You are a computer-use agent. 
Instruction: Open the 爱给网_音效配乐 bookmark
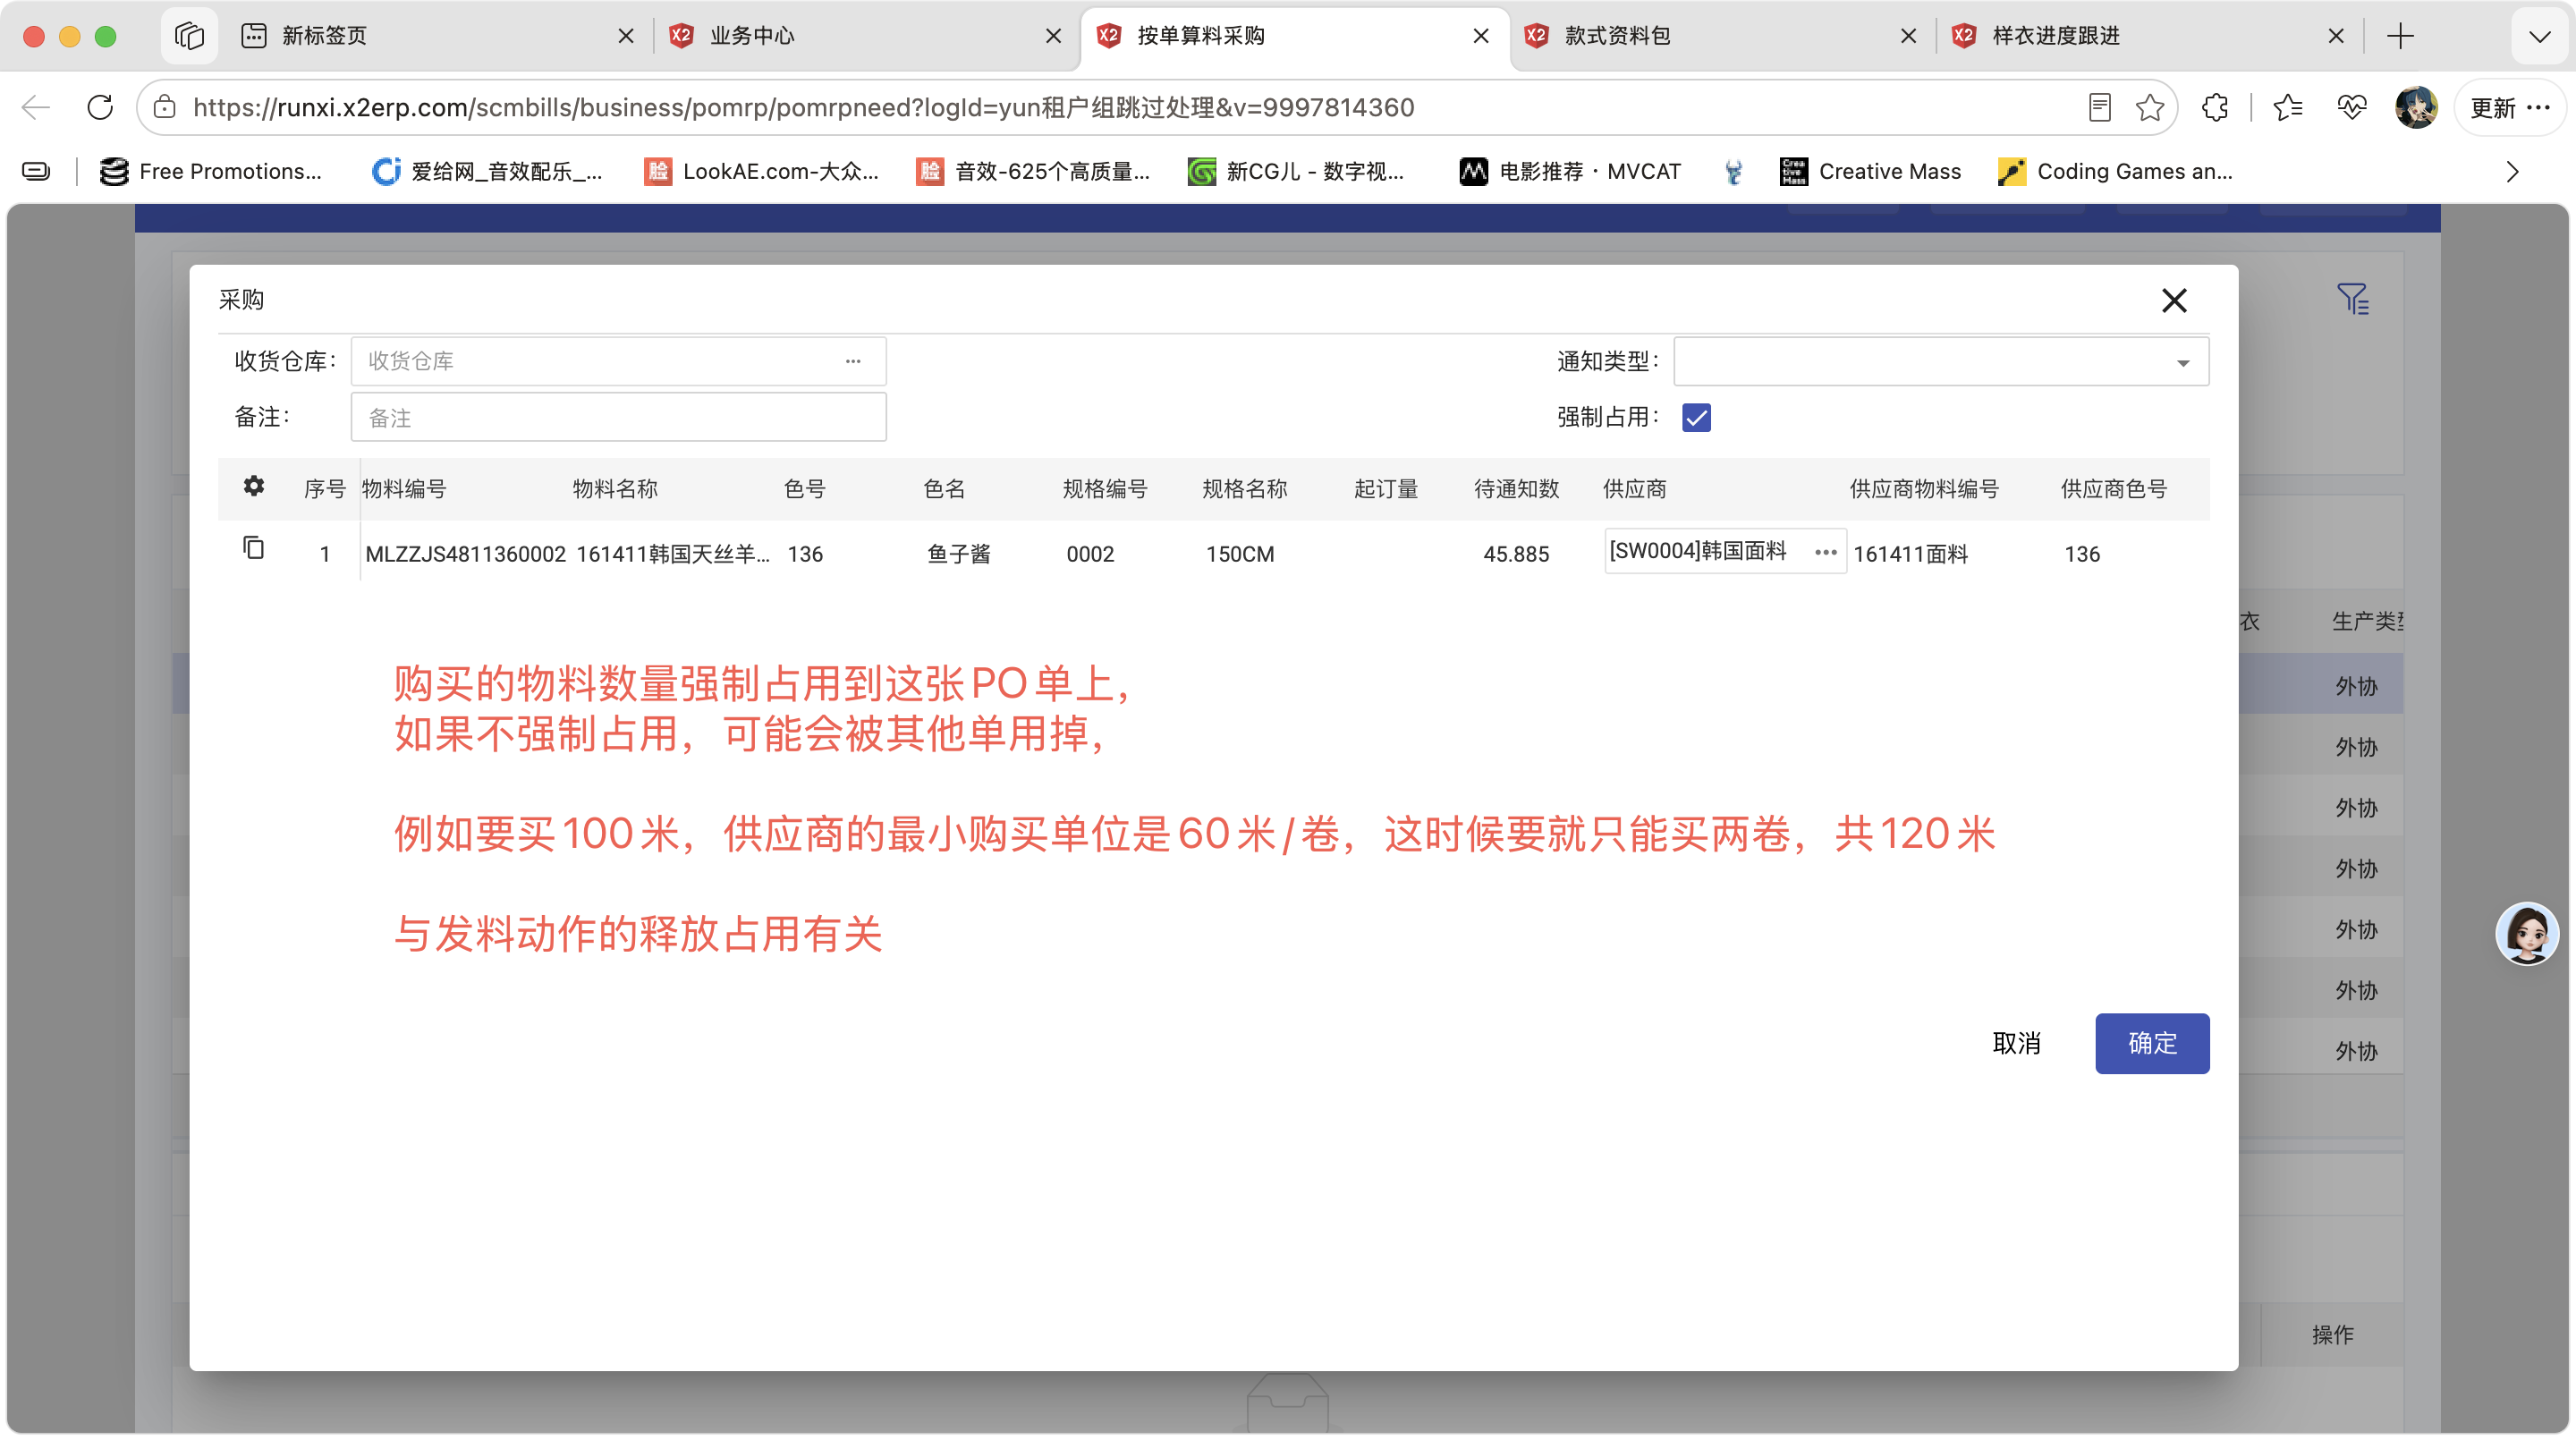coord(487,172)
